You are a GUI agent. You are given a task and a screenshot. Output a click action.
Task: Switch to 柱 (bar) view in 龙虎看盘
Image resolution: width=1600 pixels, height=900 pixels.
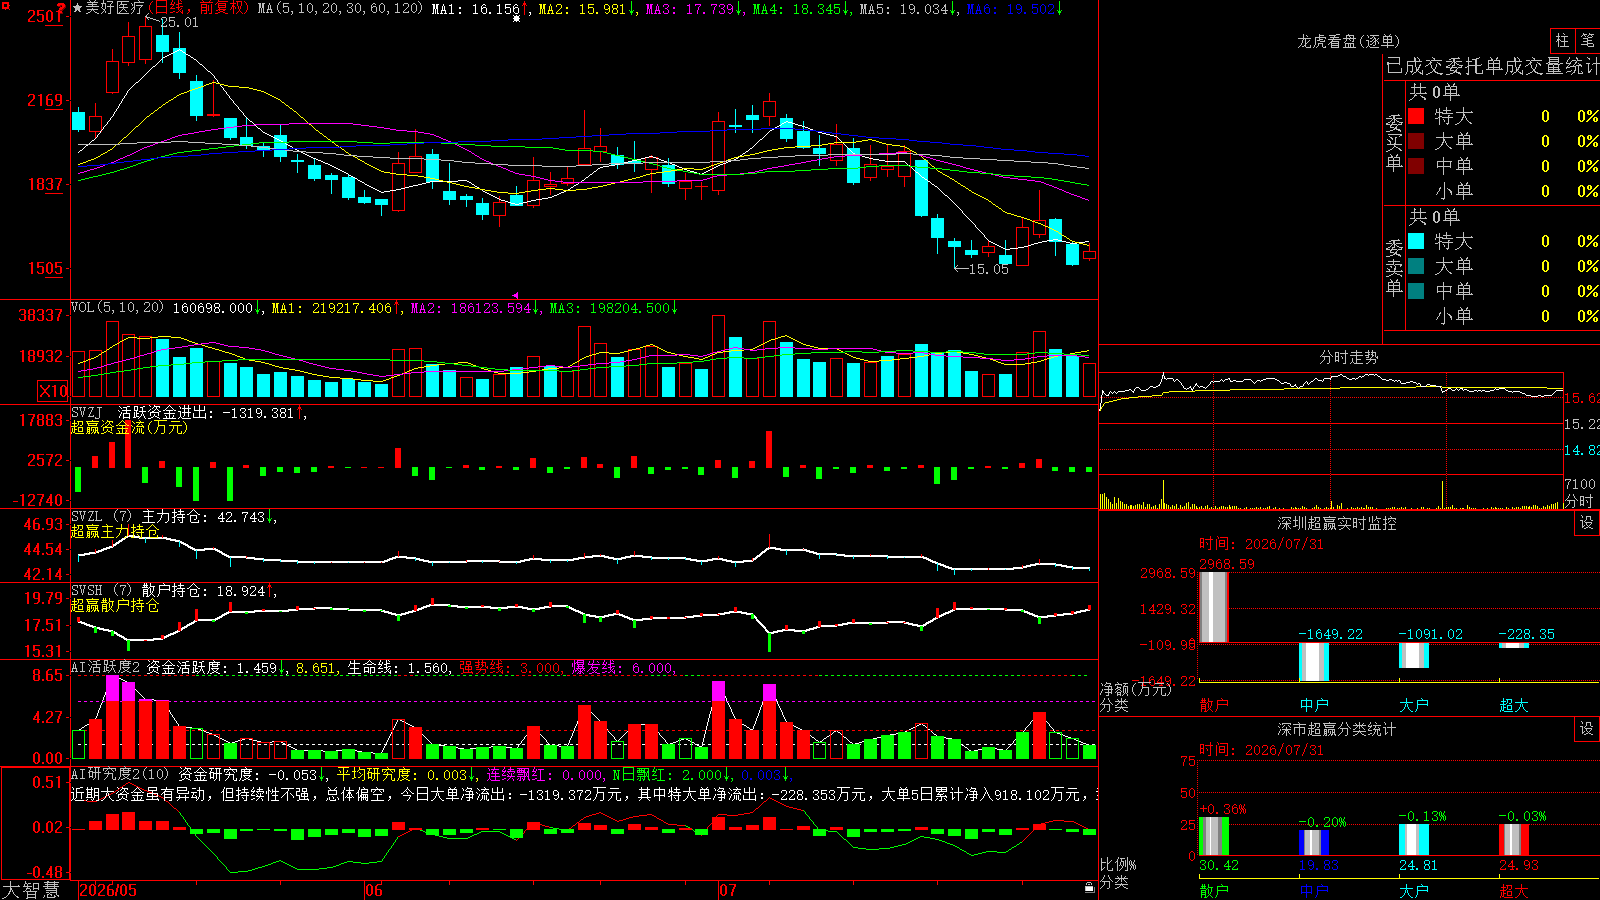pyautogui.click(x=1561, y=40)
